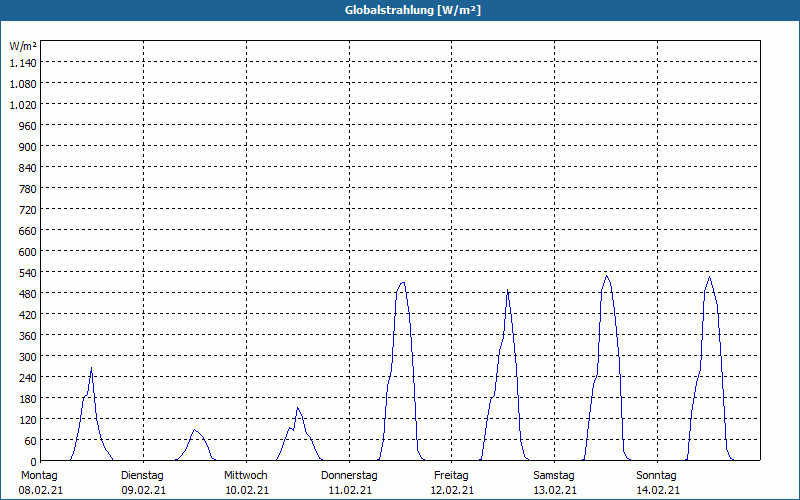The image size is (800, 500).
Task: Select the 12.02.21 date label
Action: pyautogui.click(x=452, y=491)
